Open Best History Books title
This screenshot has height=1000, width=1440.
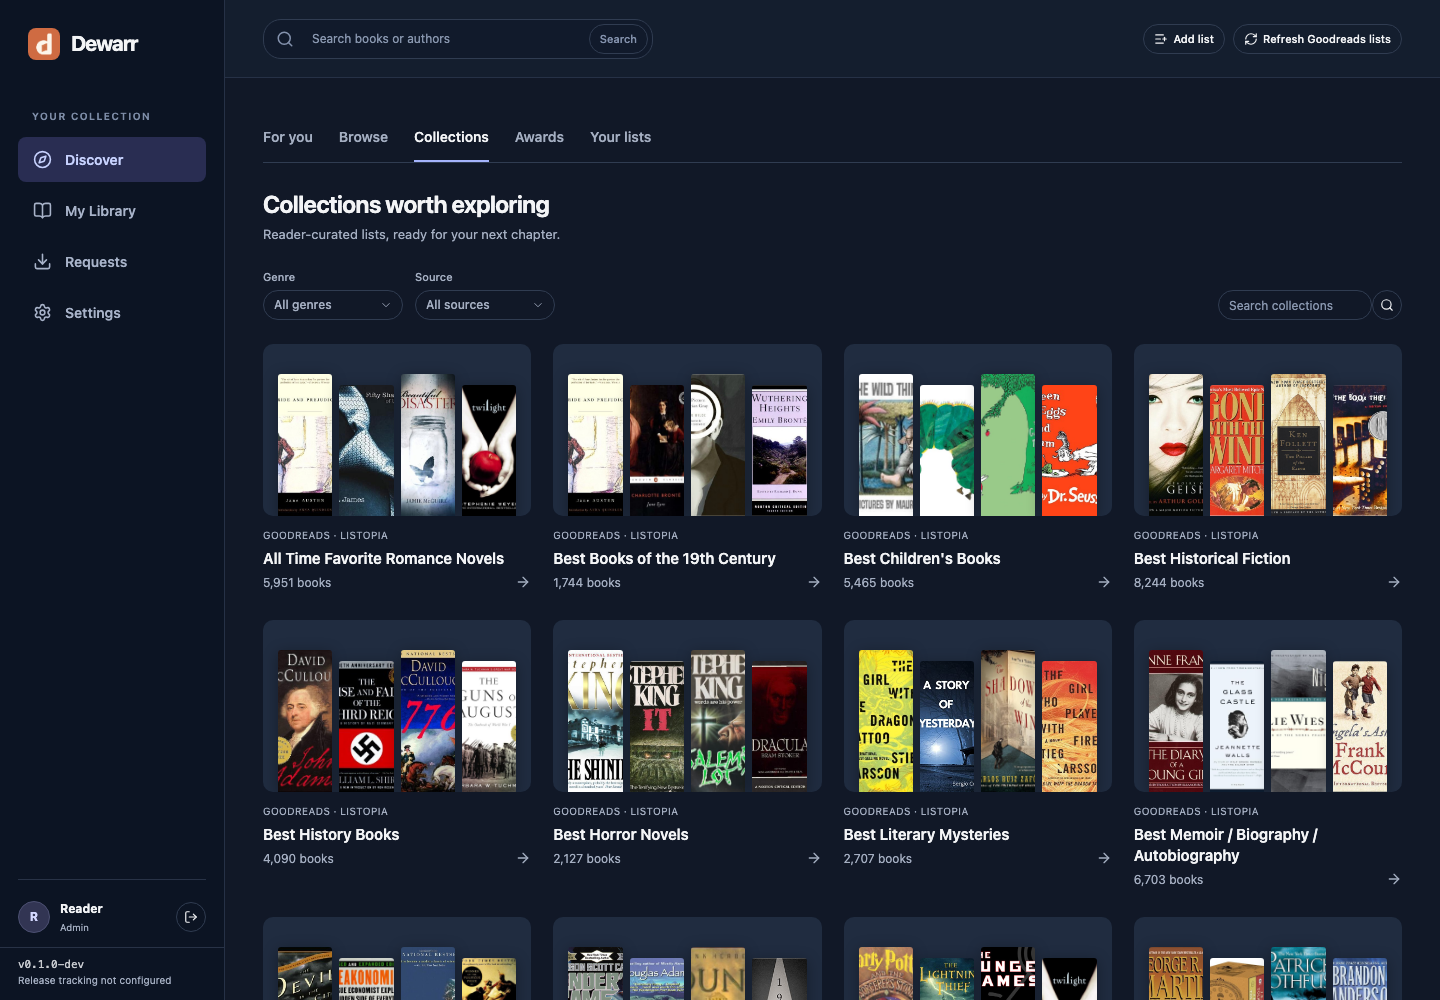point(331,835)
